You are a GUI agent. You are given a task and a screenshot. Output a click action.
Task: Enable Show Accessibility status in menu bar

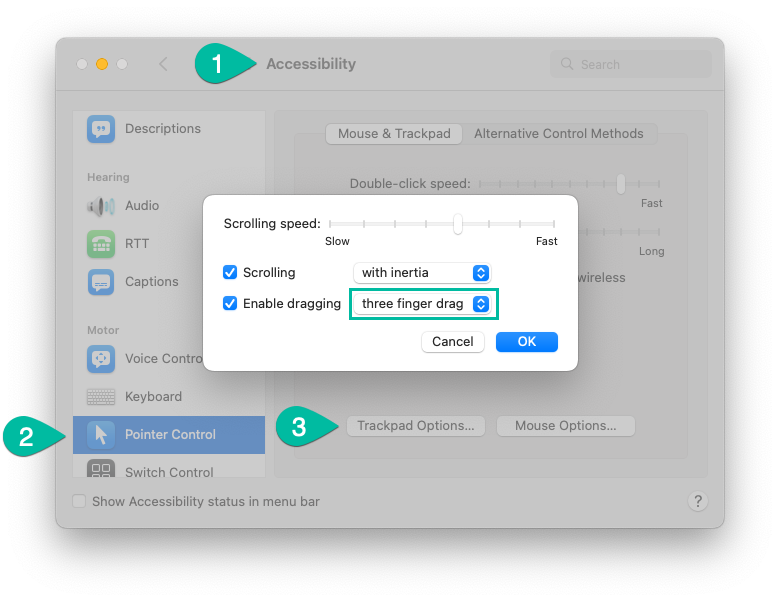tap(79, 502)
